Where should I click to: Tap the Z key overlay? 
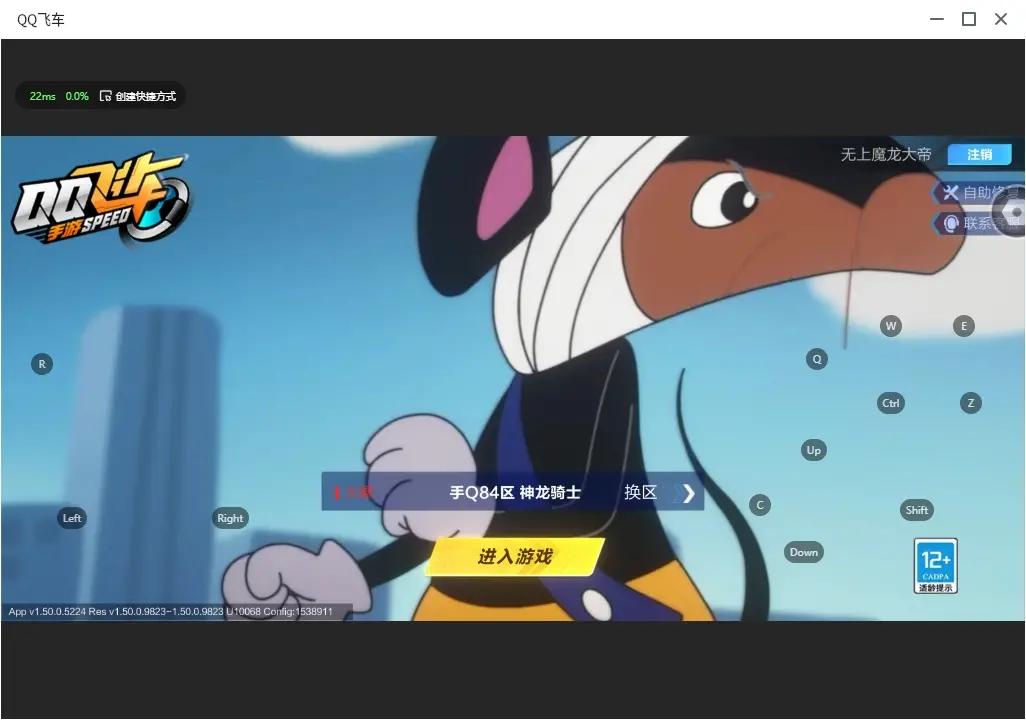(971, 403)
